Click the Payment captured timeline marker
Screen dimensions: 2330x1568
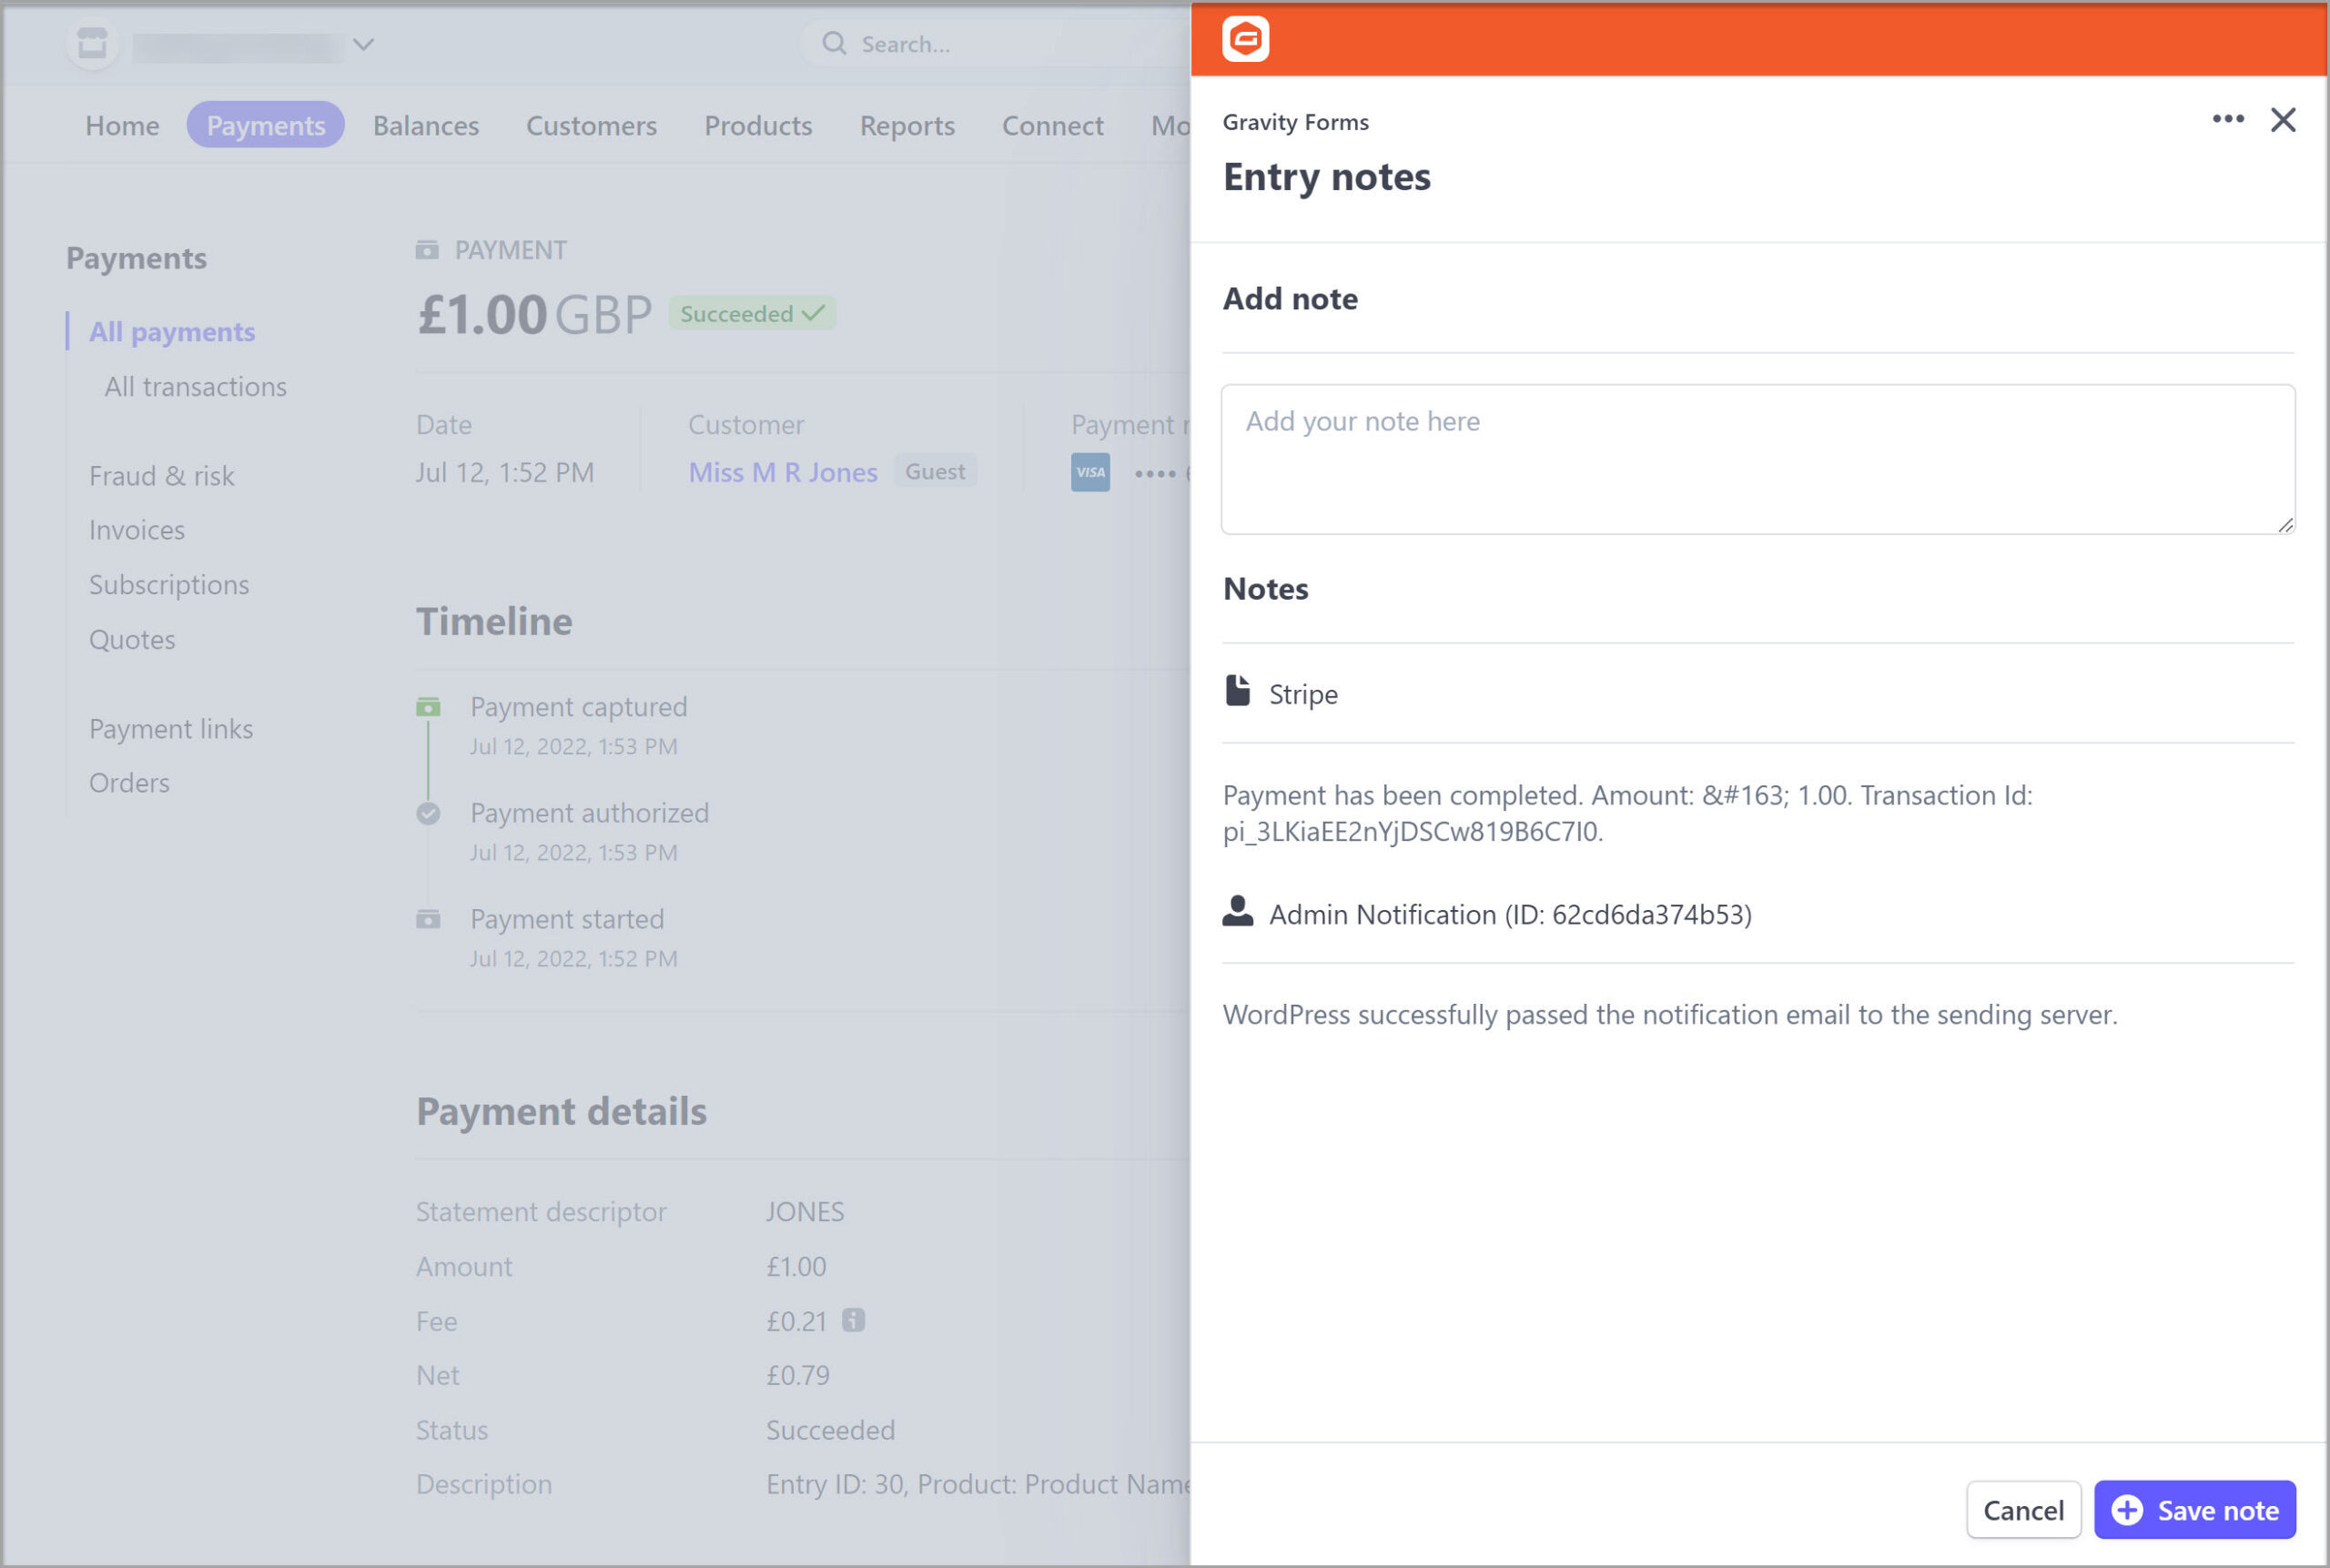[x=428, y=707]
